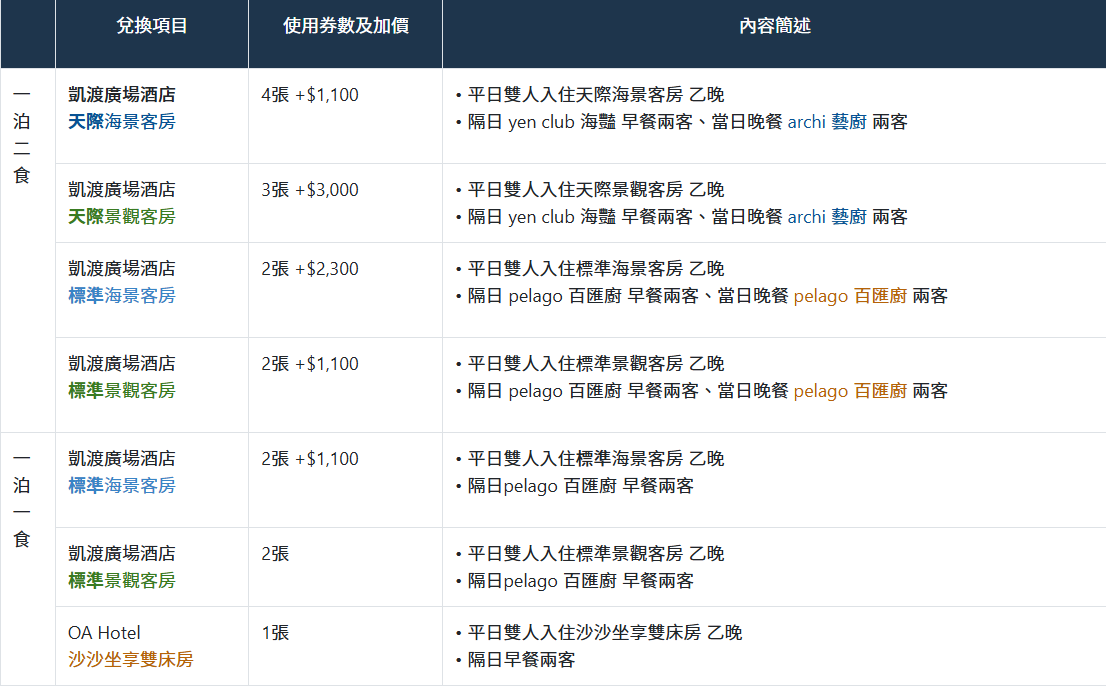
Task: Select the 3張 +$3,000 price cell
Action: pos(310,190)
